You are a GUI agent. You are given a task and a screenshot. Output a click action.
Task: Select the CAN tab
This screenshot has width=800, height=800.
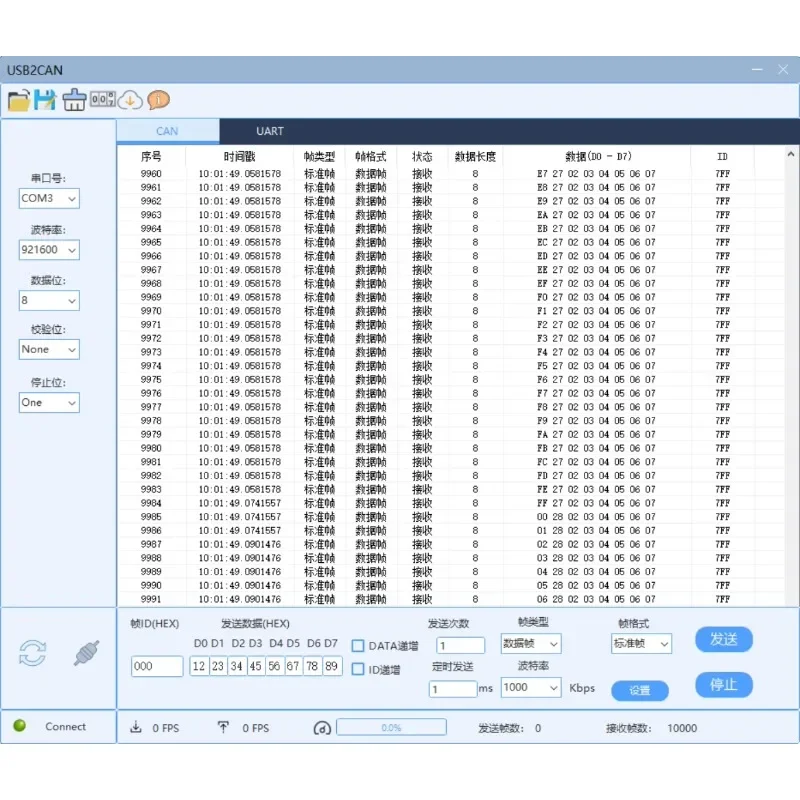(167, 131)
